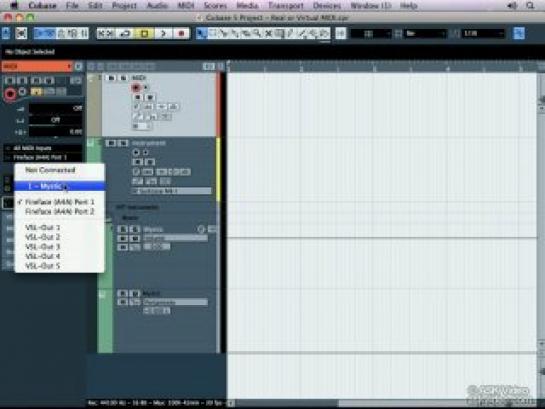Open the orange MIDI inspector header dropdown
This screenshot has height=409, width=545.
click(37, 66)
